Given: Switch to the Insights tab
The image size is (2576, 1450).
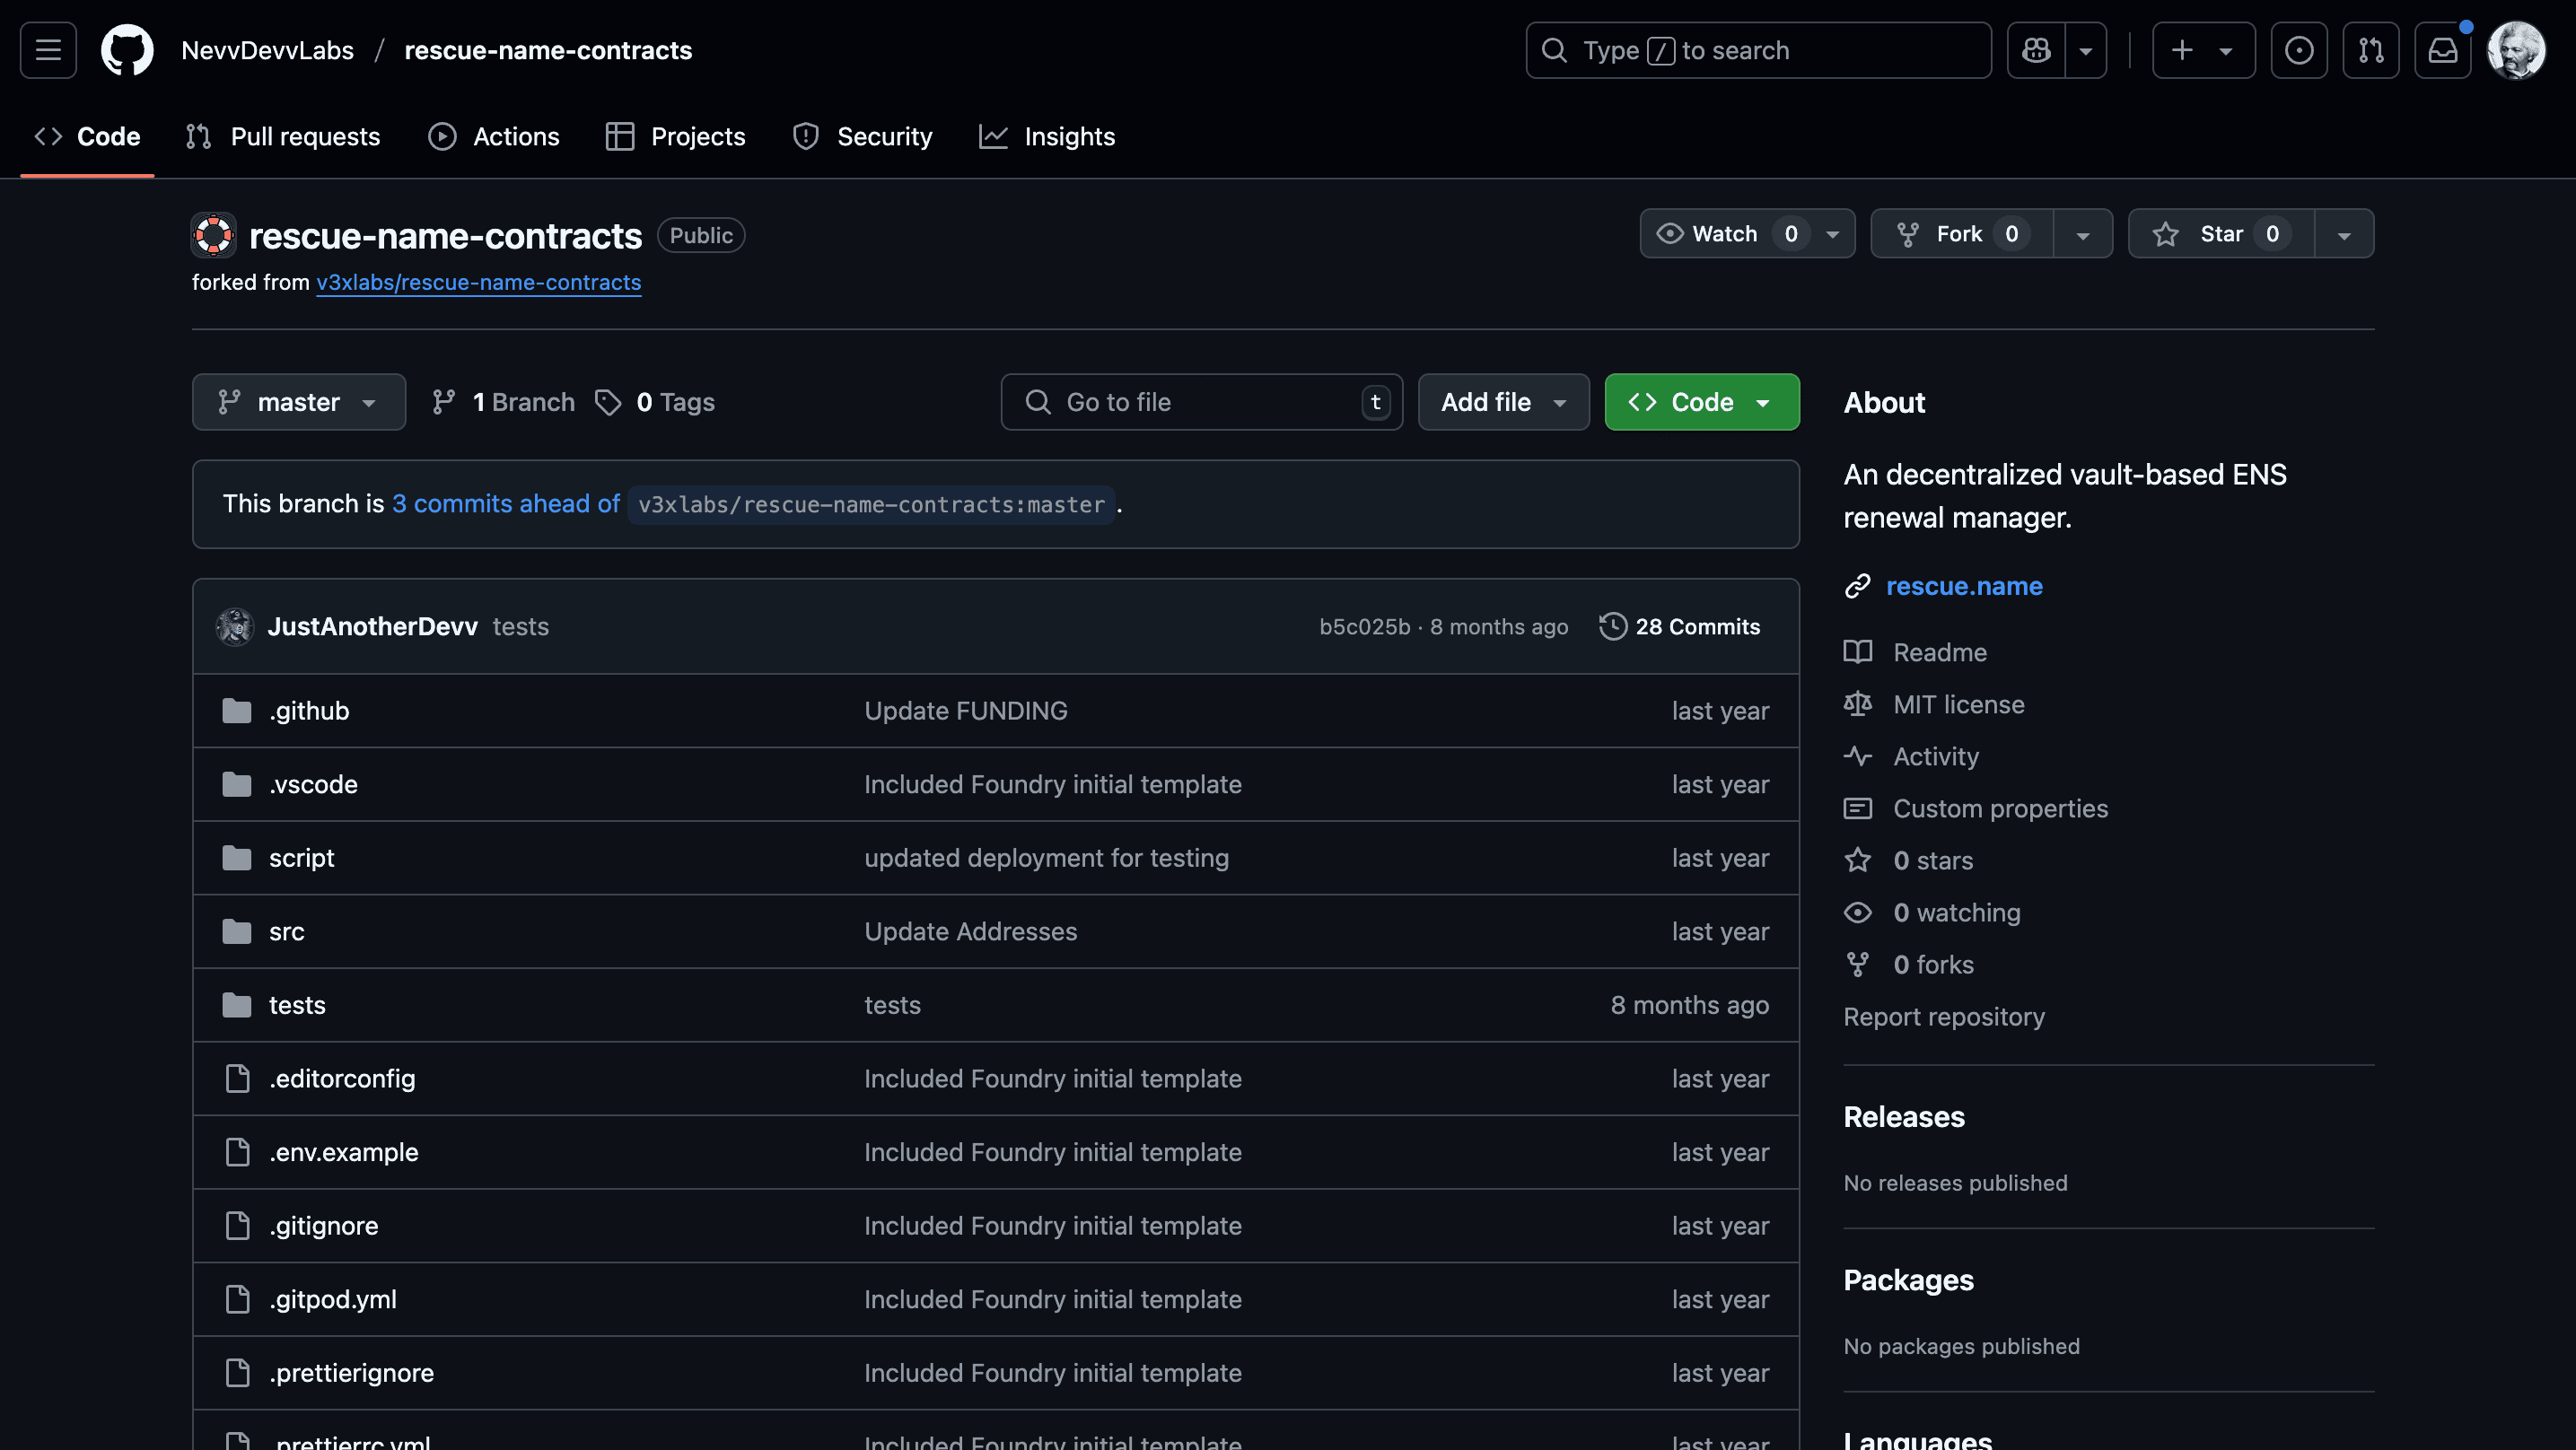Looking at the screenshot, I should pos(1047,137).
